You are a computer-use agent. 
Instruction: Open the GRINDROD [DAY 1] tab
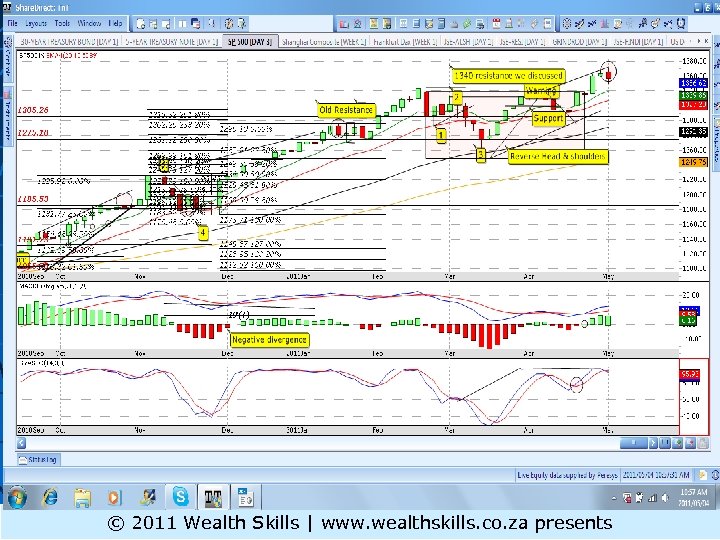(579, 41)
